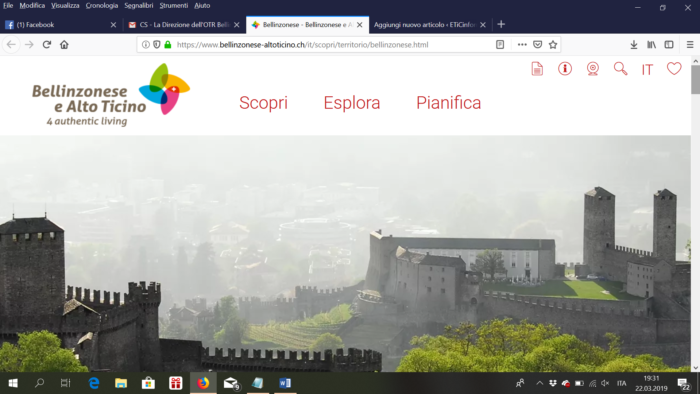
Task: Open the Pianifica navigation link
Action: [x=449, y=103]
